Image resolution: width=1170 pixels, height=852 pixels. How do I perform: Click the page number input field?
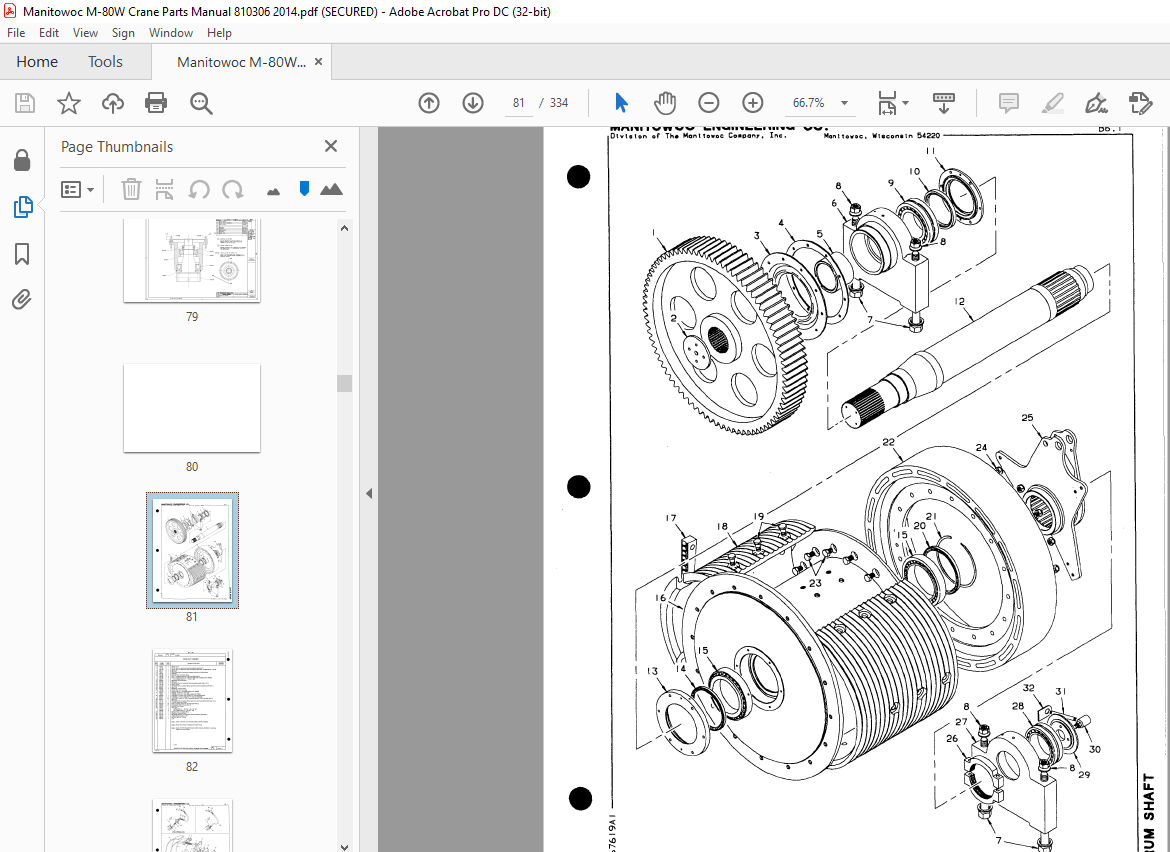click(x=519, y=103)
